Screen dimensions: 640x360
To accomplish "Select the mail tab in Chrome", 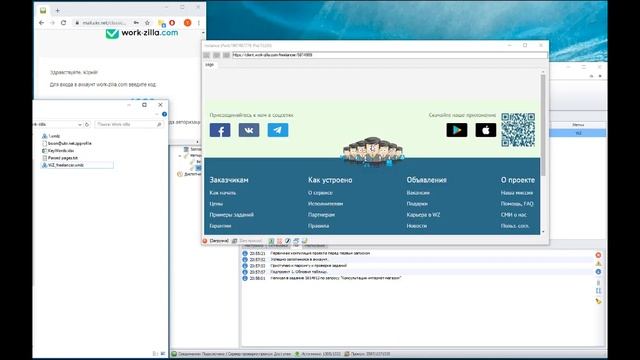I will pyautogui.click(x=43, y=11).
